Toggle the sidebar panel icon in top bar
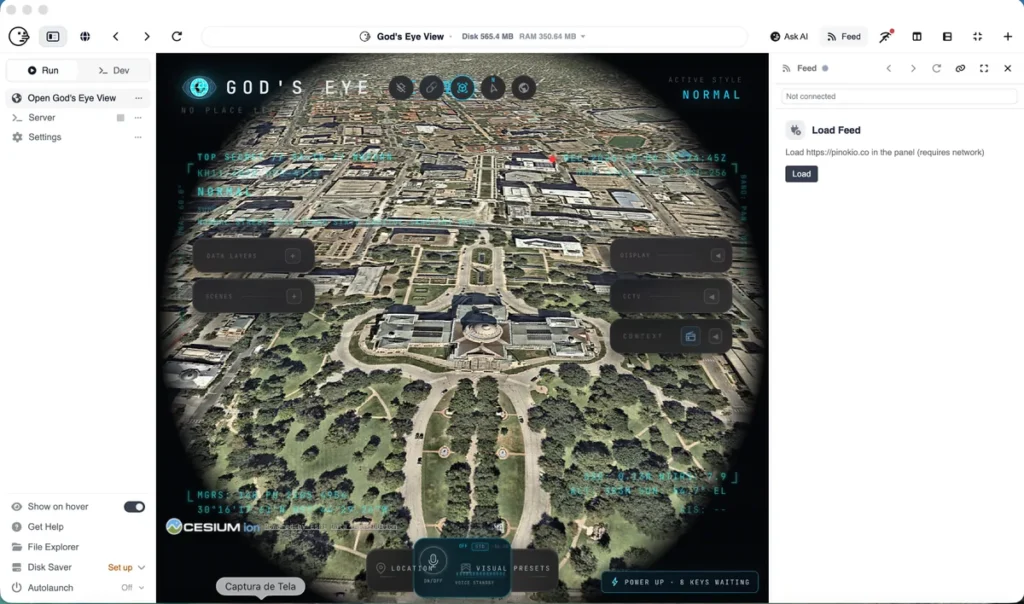Screen dimensions: 1024x604 53,37
